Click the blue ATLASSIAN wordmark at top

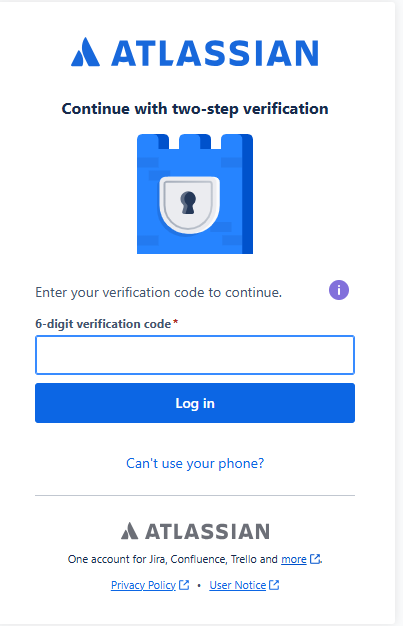pos(215,53)
